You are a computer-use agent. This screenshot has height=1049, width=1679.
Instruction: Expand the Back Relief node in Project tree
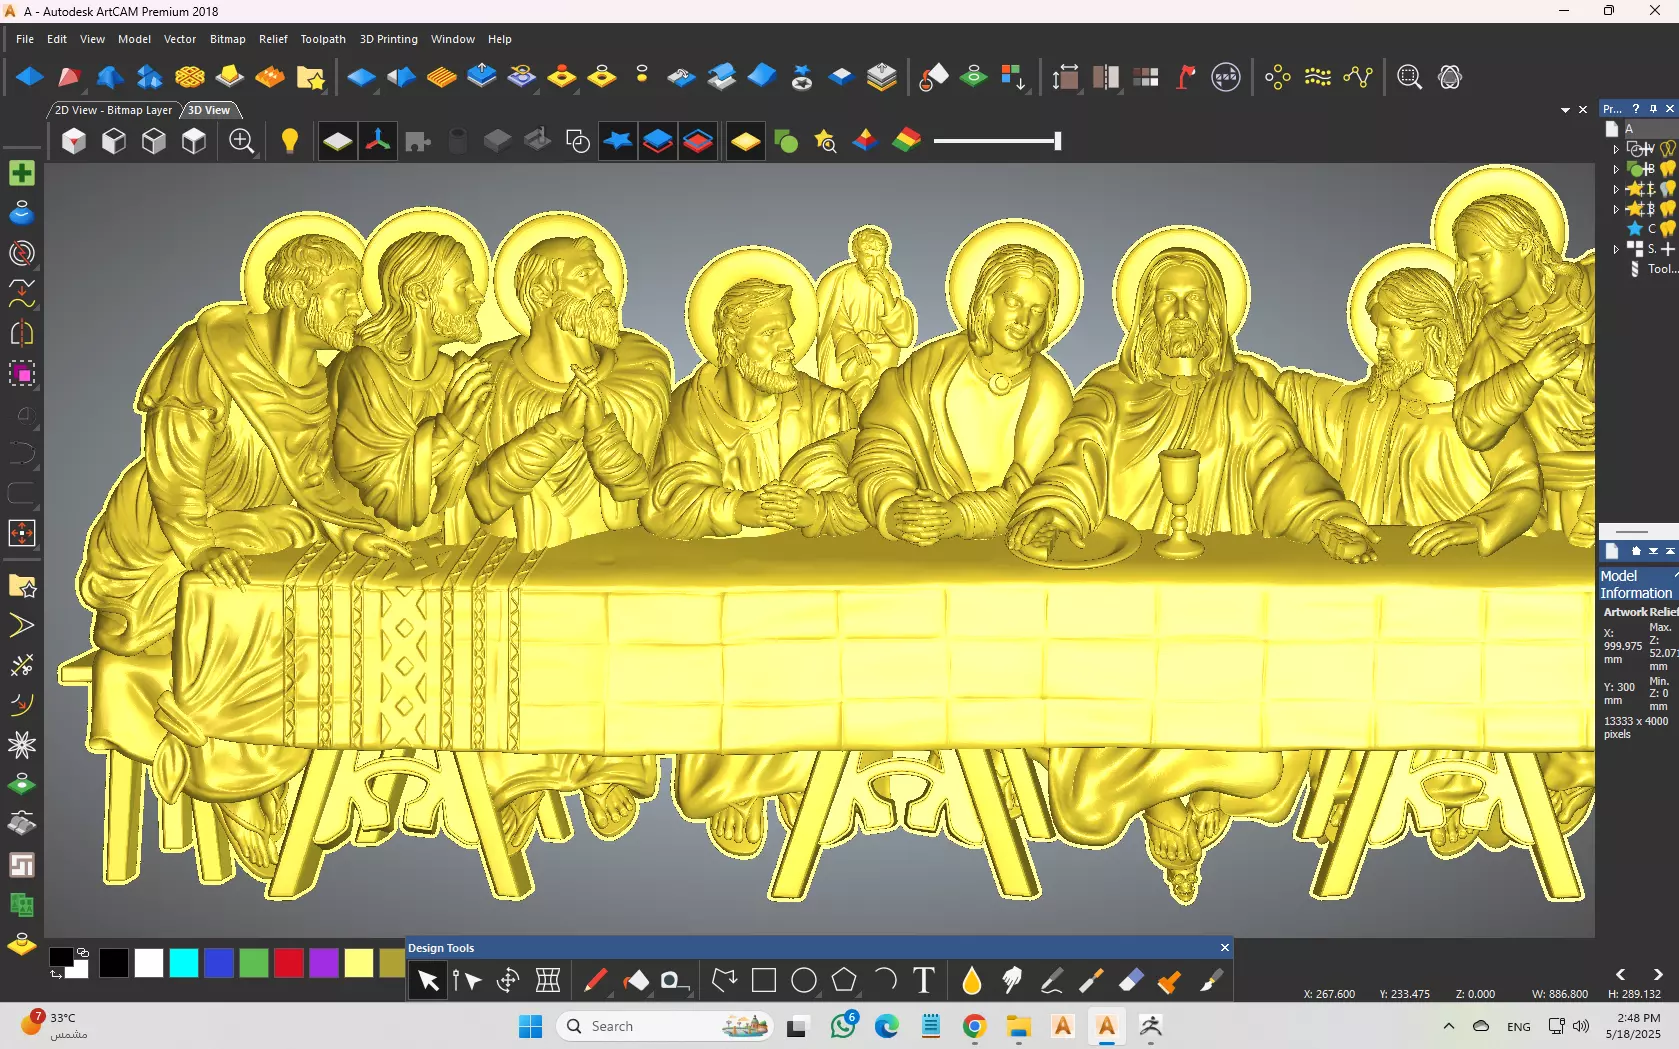point(1616,209)
